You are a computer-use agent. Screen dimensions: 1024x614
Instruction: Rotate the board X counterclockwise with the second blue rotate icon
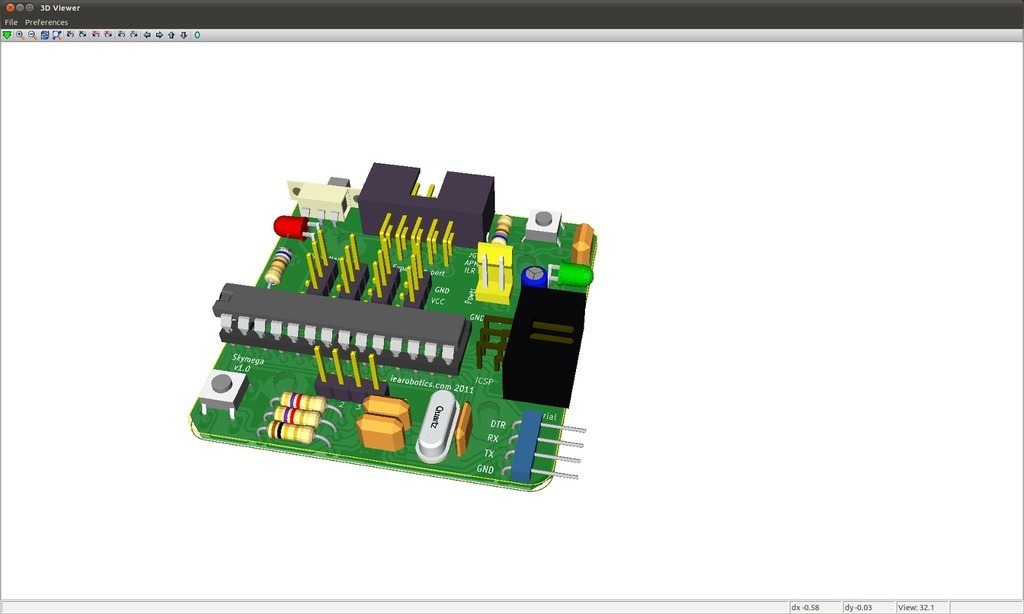click(x=83, y=35)
